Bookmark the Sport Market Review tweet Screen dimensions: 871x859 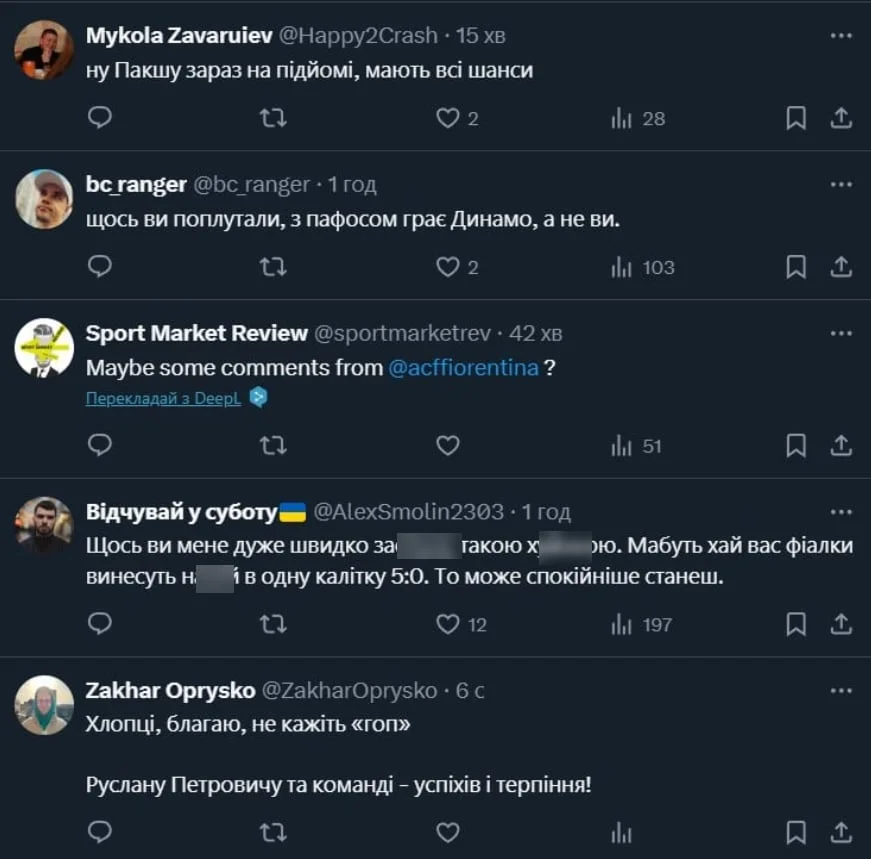[796, 445]
